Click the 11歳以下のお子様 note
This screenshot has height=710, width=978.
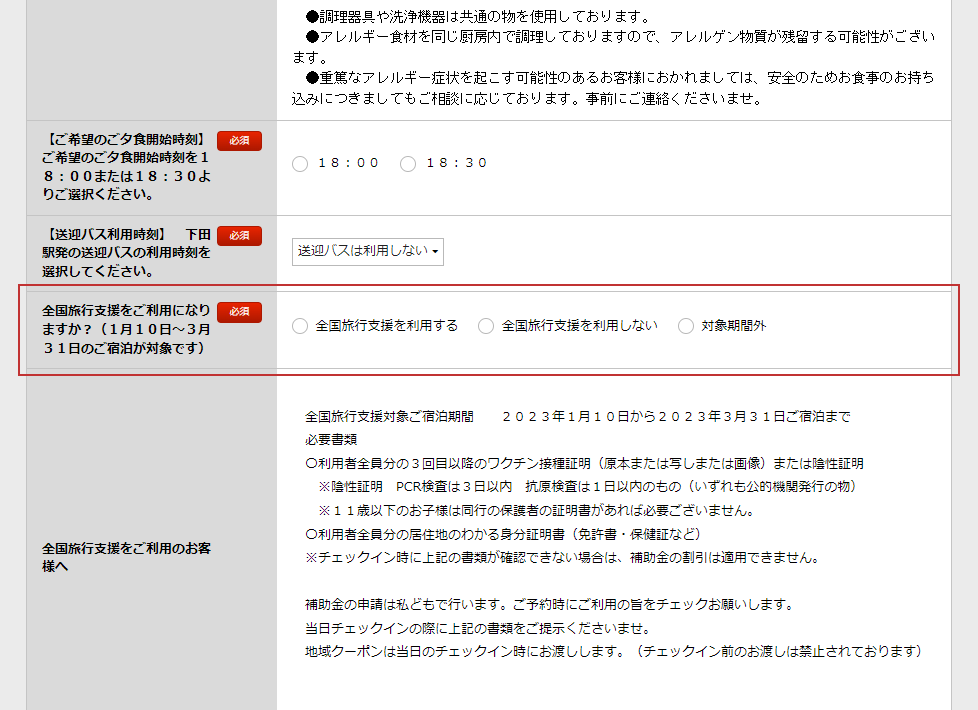coord(536,510)
